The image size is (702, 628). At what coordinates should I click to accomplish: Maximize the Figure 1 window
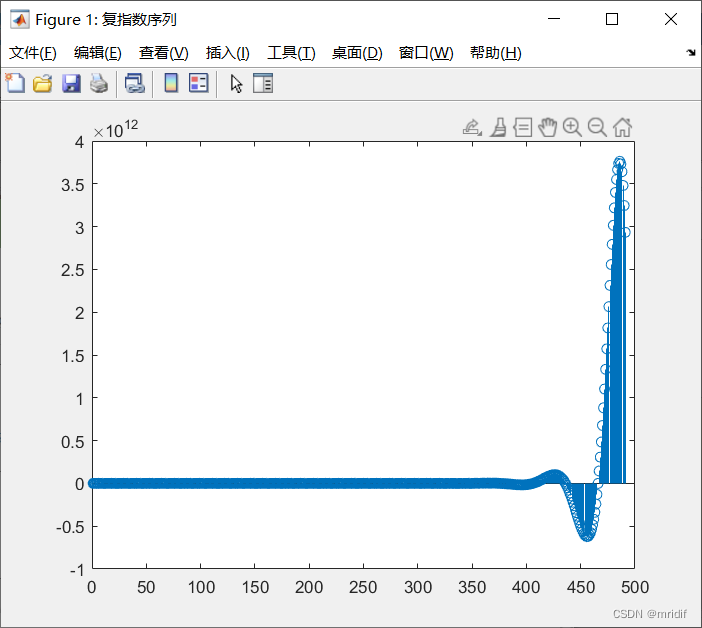[x=612, y=19]
